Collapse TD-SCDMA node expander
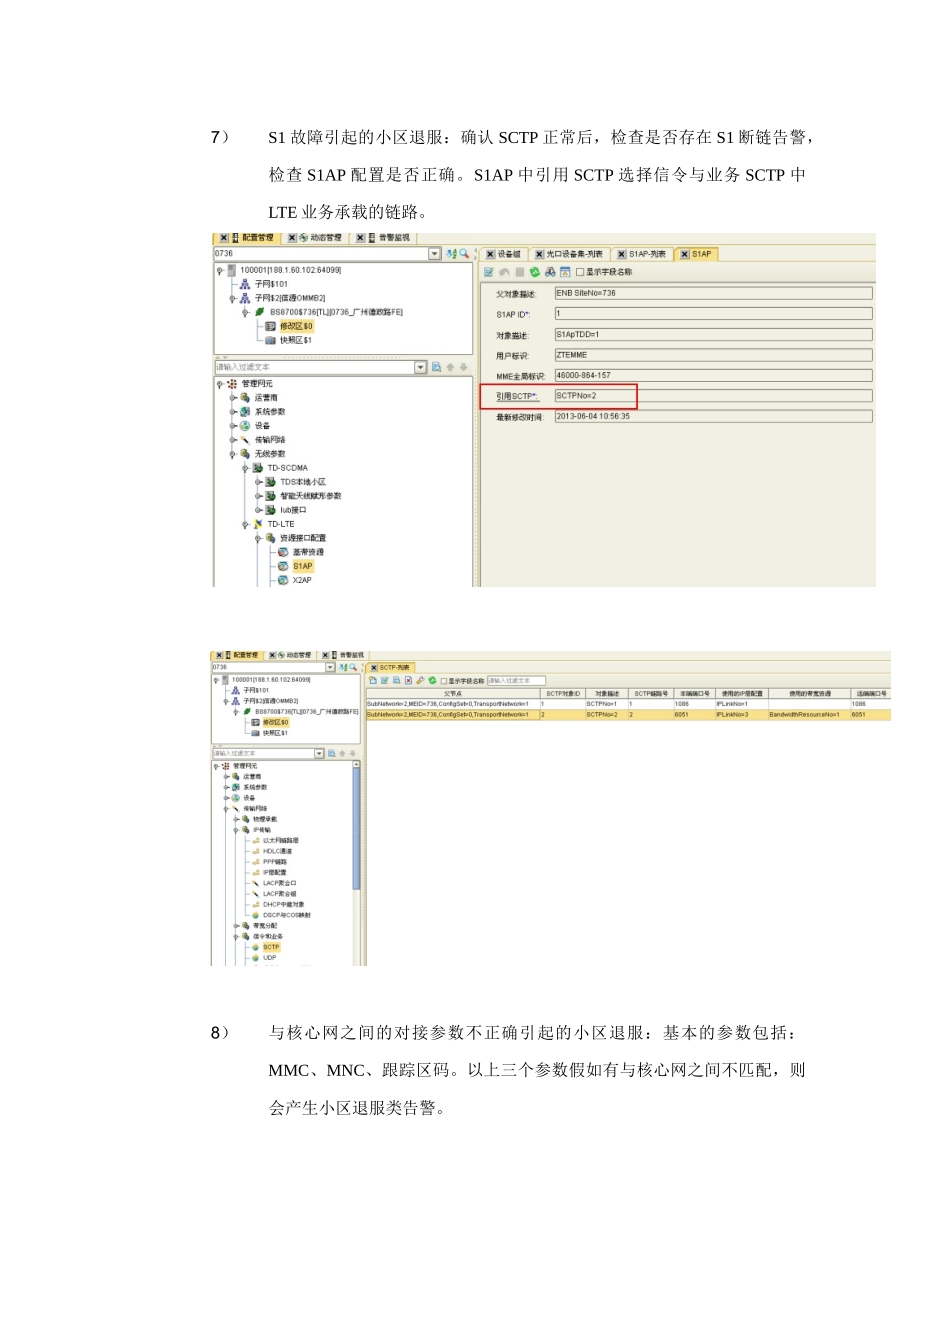The image size is (950, 1344). (x=246, y=468)
